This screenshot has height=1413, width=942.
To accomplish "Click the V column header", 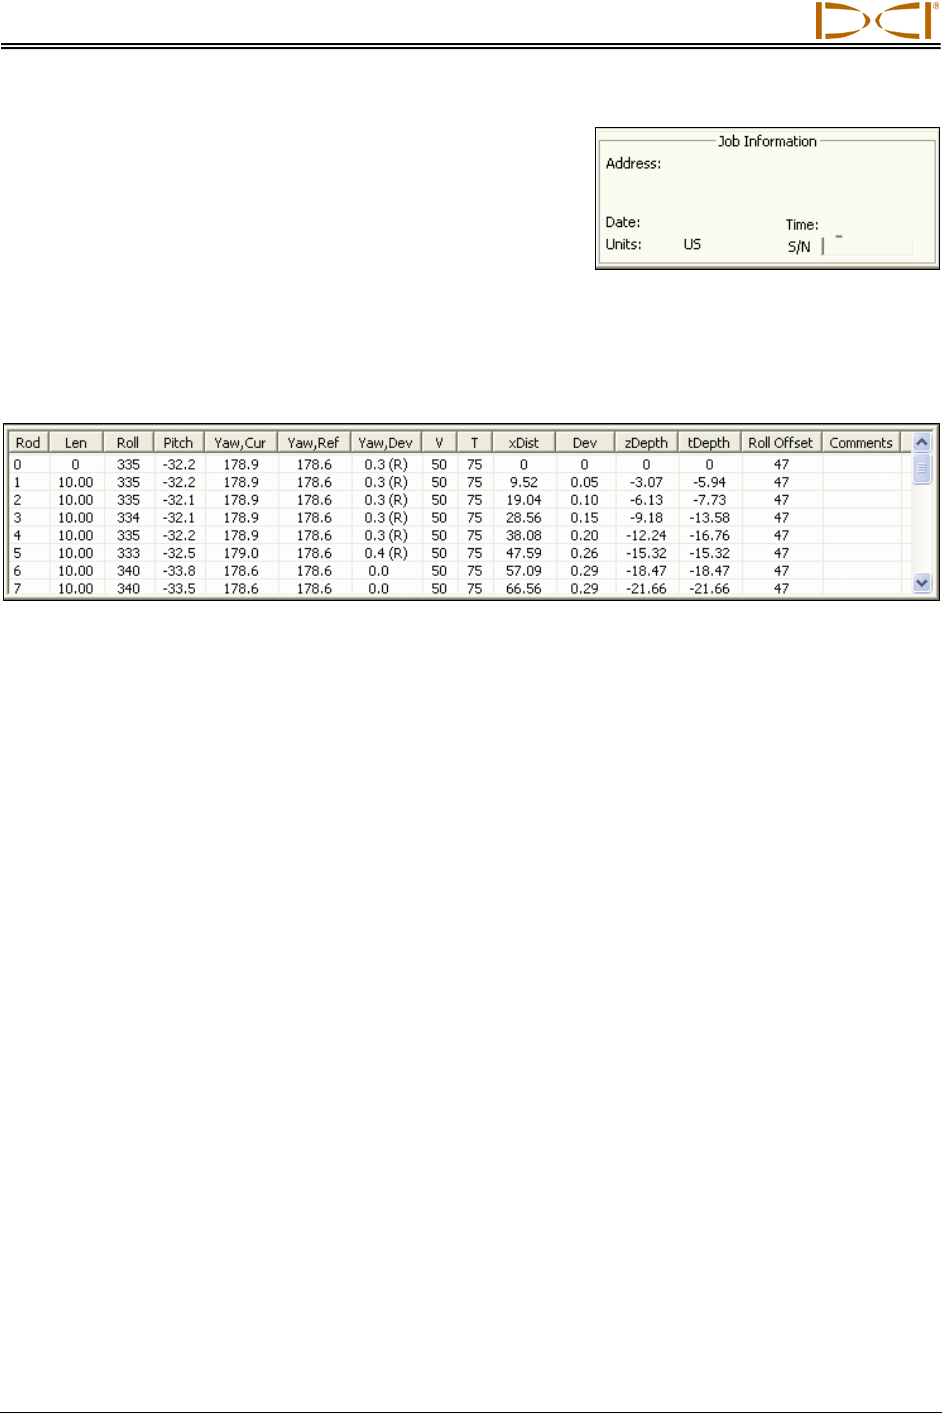I will [x=439, y=443].
